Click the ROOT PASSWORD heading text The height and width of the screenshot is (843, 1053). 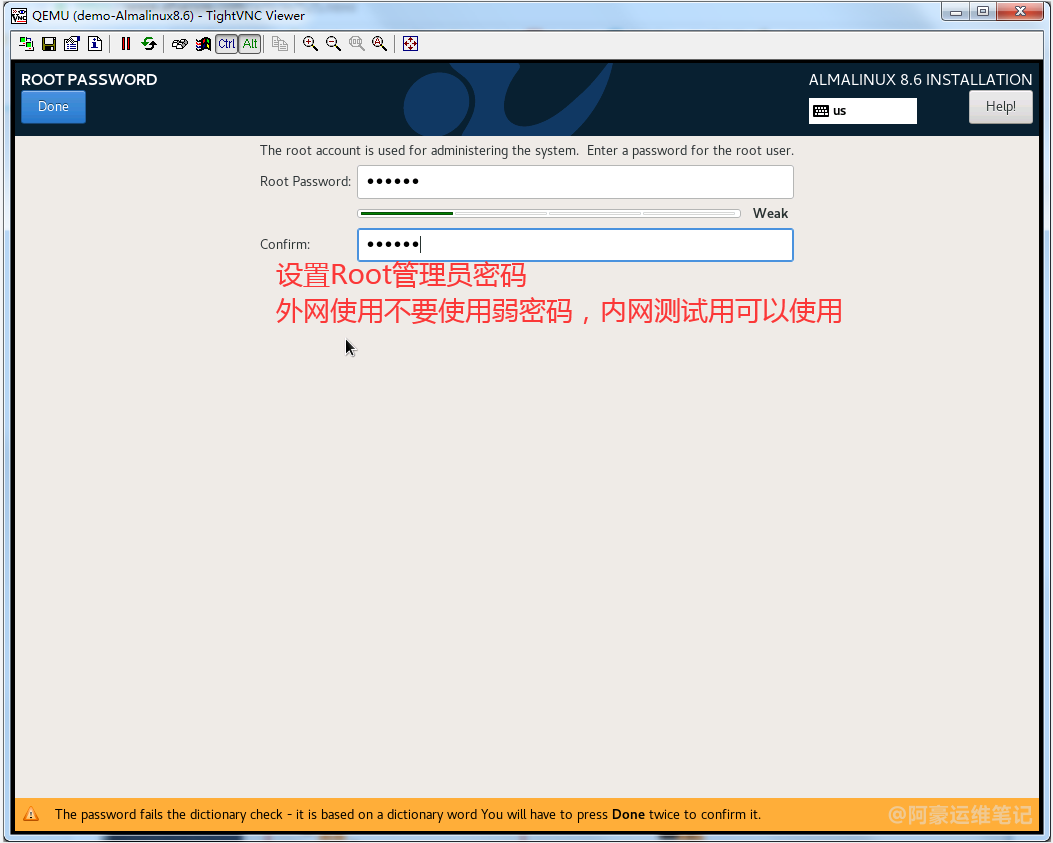(x=89, y=80)
